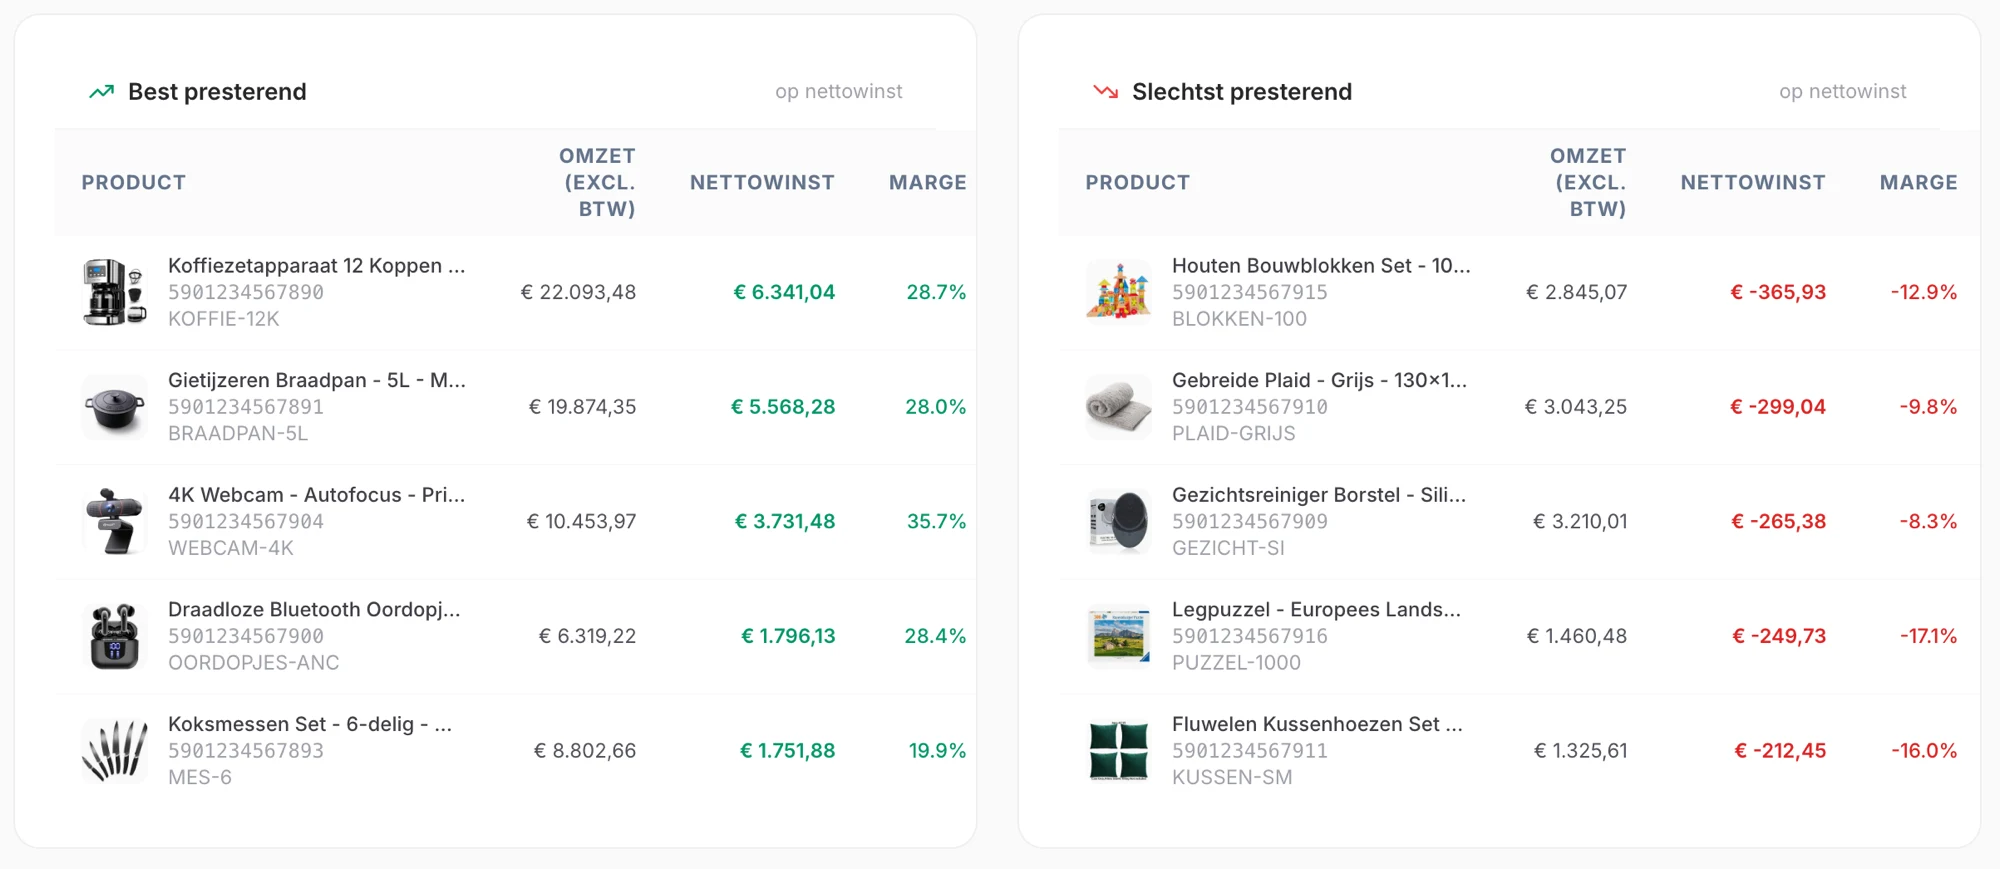2000x869 pixels.
Task: Open the Koffiezetapparaat product thumbnail
Action: (x=115, y=292)
